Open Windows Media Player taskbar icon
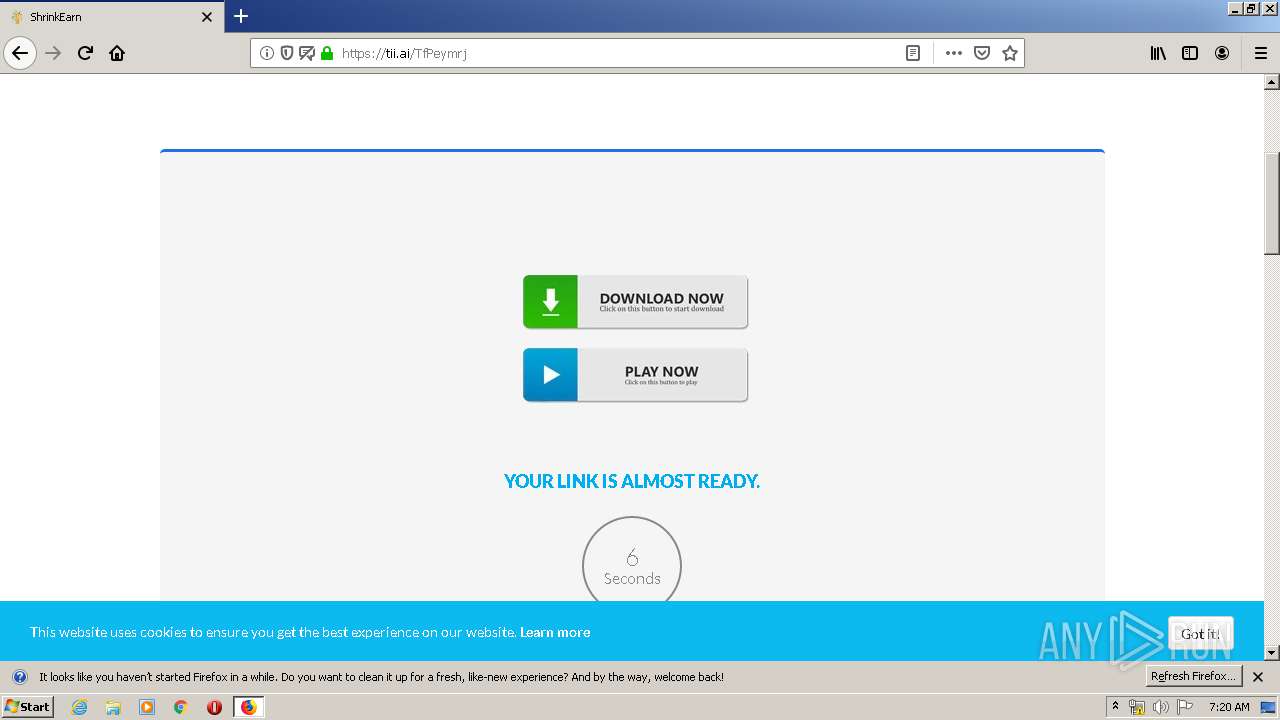This screenshot has height=720, width=1280. pos(147,707)
